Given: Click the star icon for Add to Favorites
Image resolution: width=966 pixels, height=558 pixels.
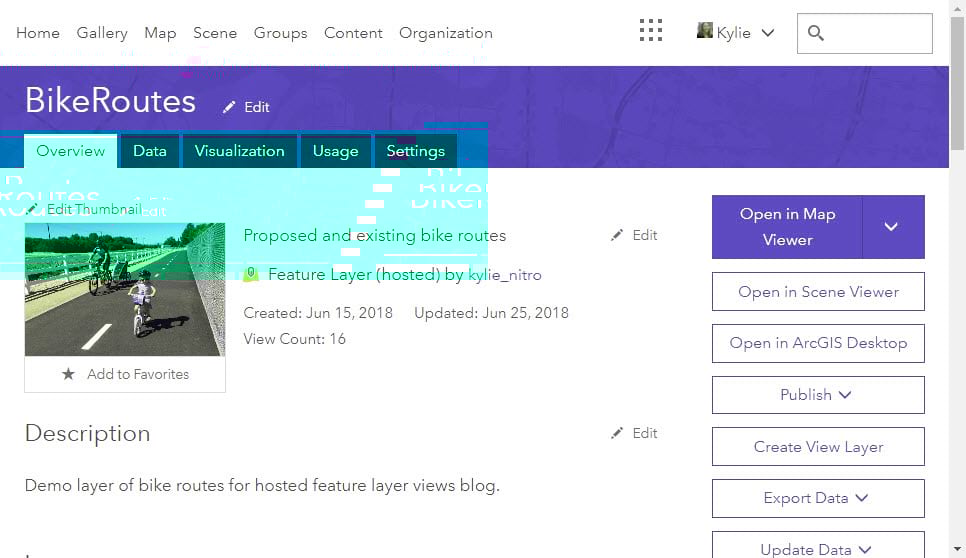Looking at the screenshot, I should pyautogui.click(x=68, y=374).
